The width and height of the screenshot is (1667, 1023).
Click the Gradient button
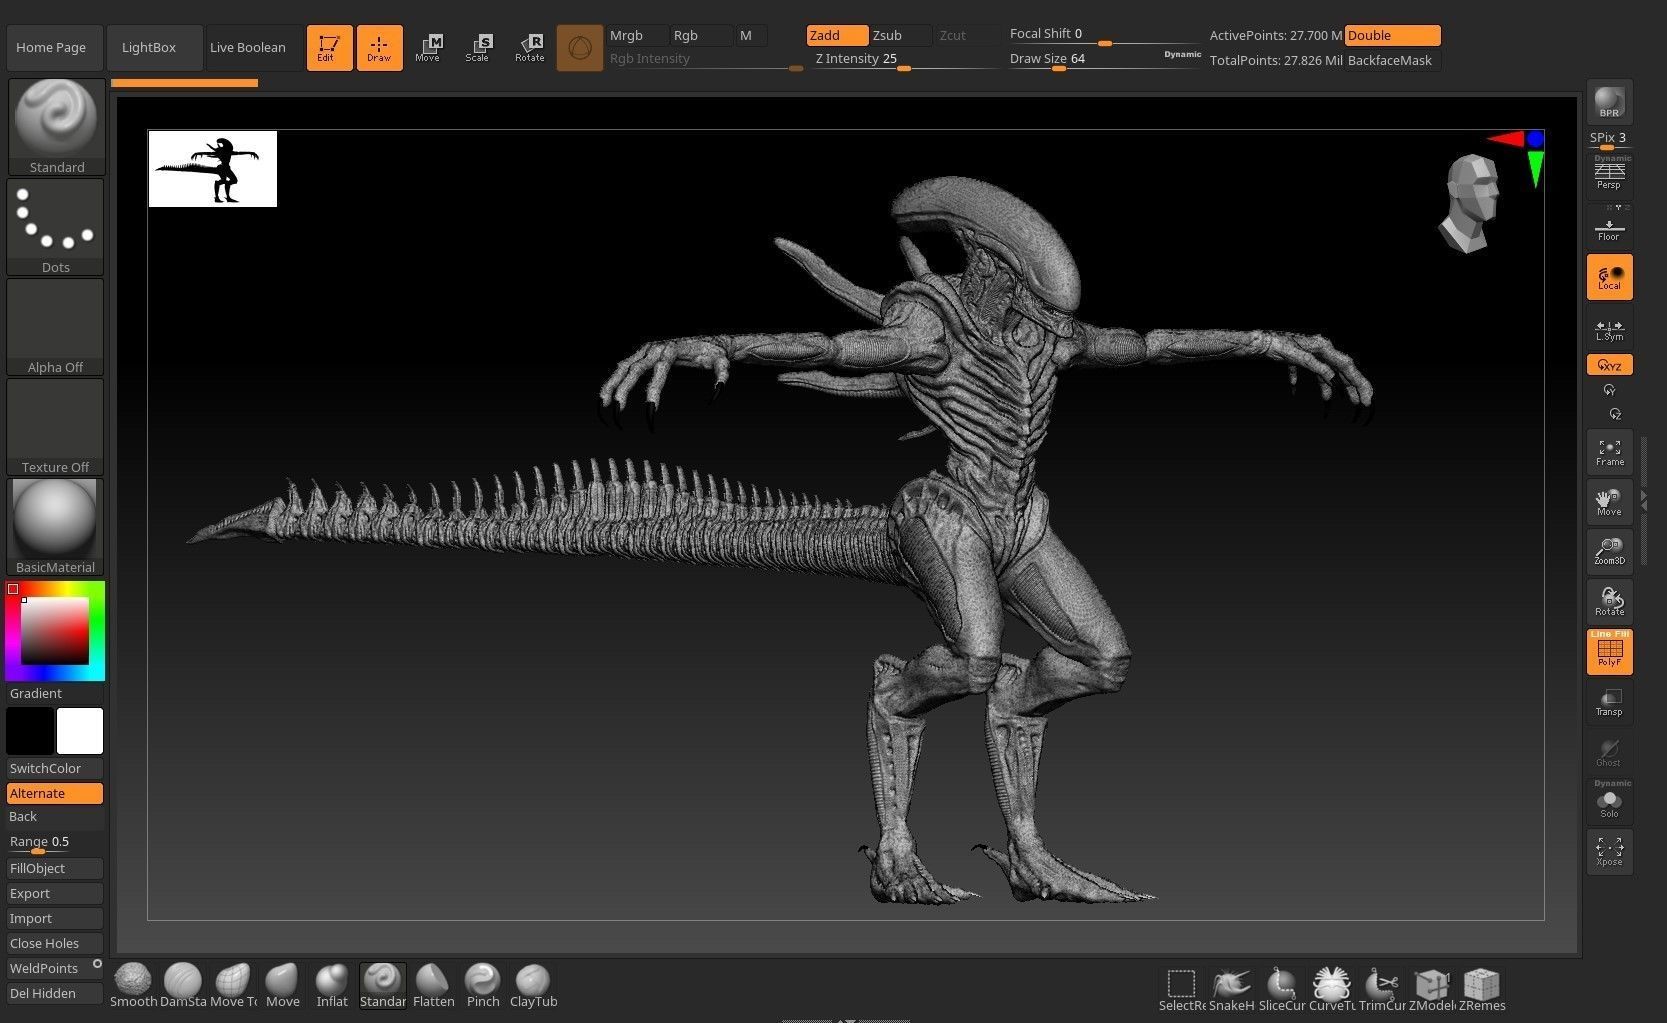coord(55,693)
